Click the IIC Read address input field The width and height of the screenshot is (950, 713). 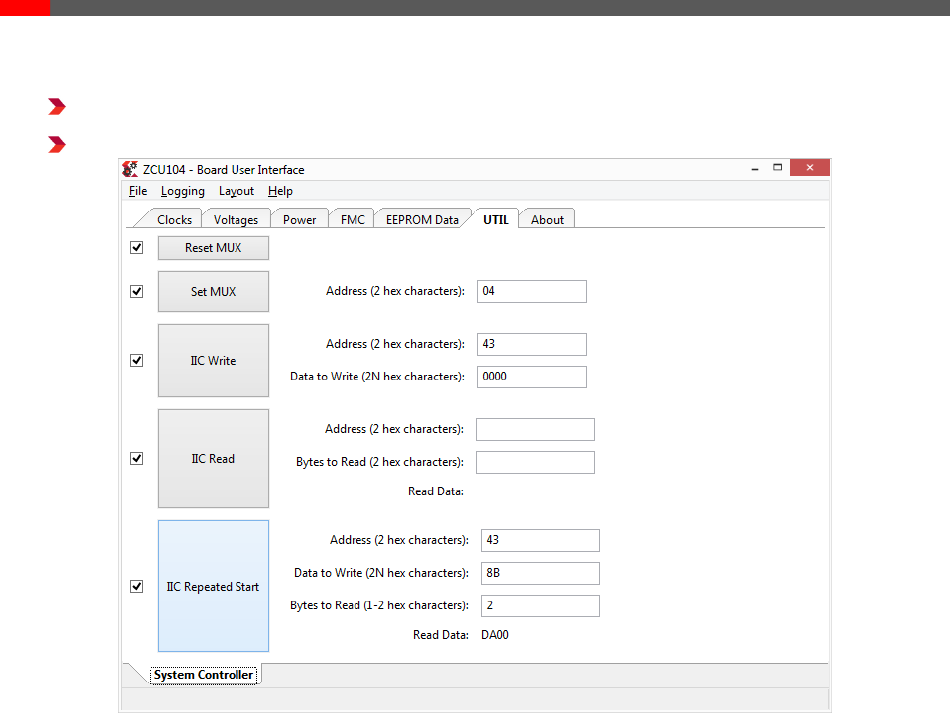click(x=535, y=429)
